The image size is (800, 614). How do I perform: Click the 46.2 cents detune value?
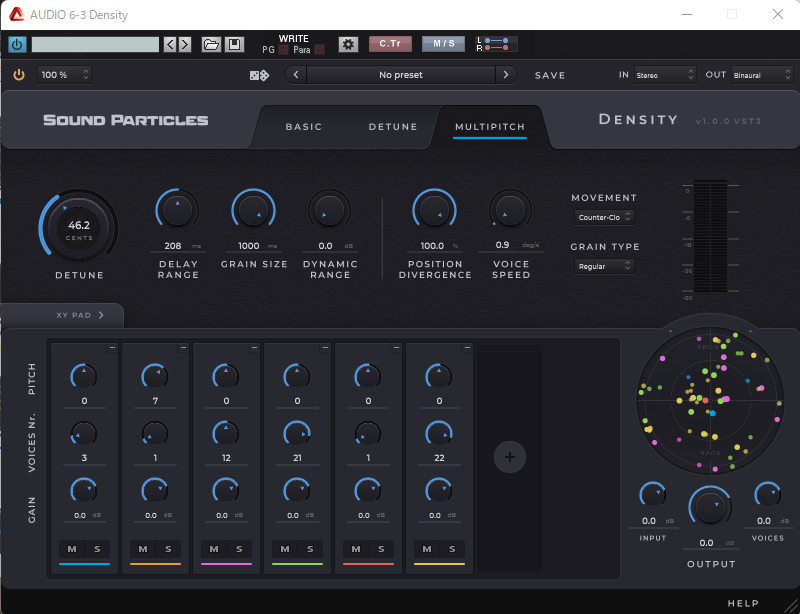click(x=79, y=225)
